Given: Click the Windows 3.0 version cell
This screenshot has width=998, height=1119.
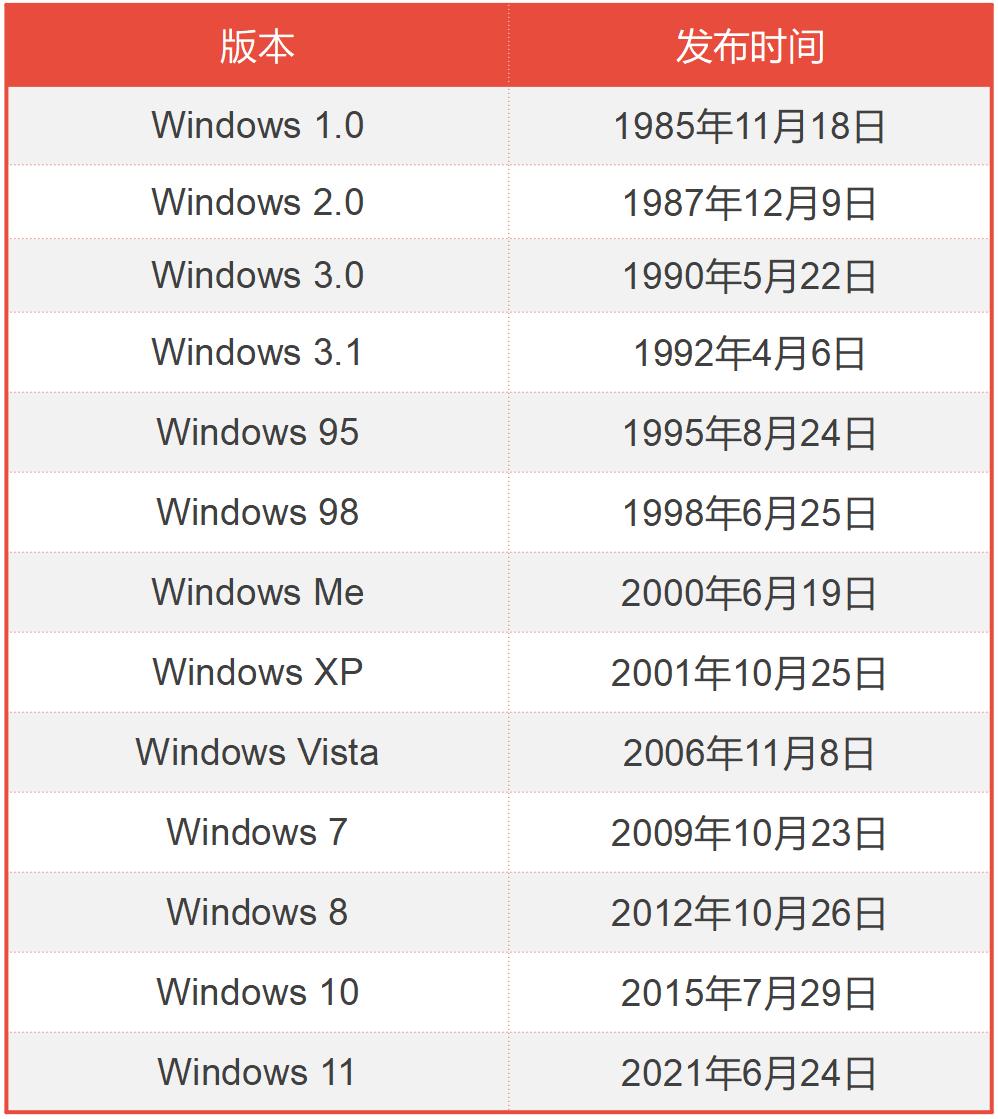Looking at the screenshot, I should click(258, 275).
